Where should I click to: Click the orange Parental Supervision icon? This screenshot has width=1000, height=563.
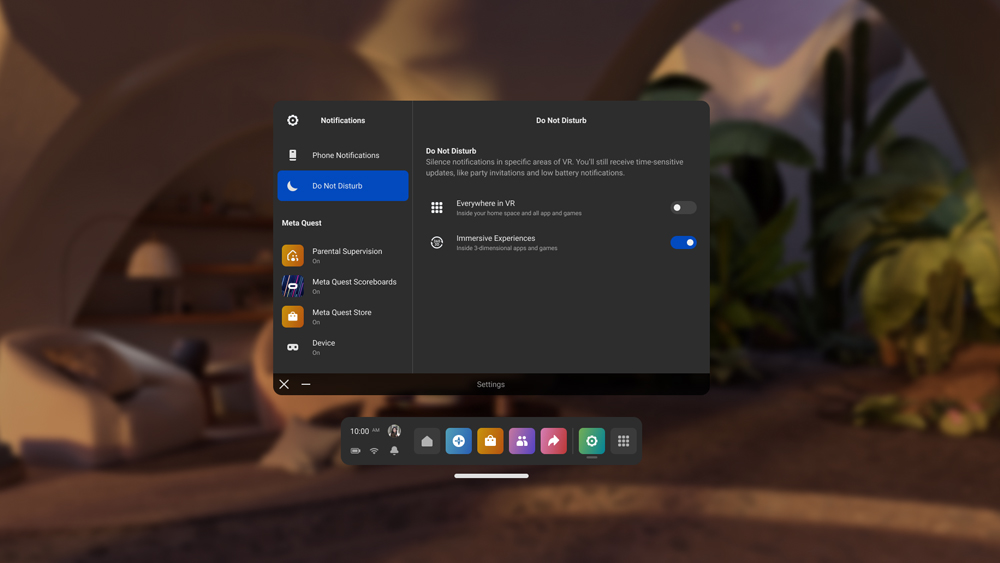(293, 256)
